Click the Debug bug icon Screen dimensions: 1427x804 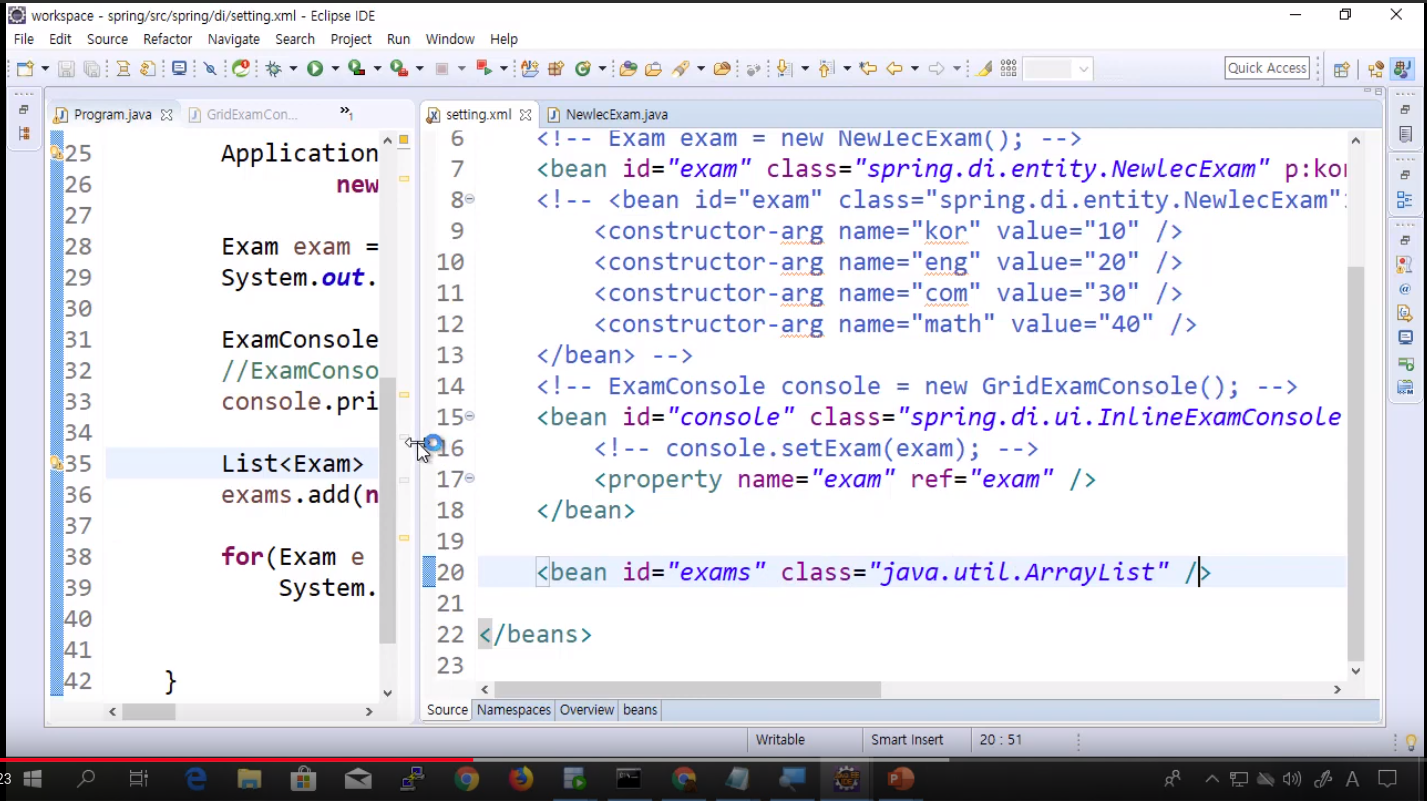pyautogui.click(x=273, y=69)
